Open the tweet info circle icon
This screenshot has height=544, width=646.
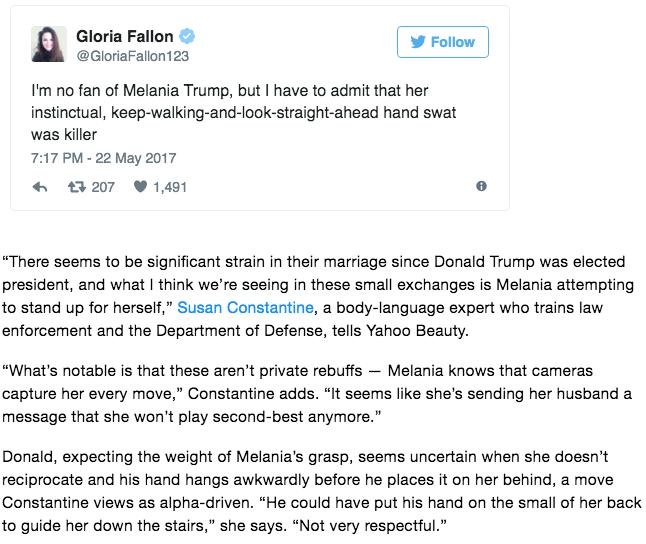(x=481, y=186)
